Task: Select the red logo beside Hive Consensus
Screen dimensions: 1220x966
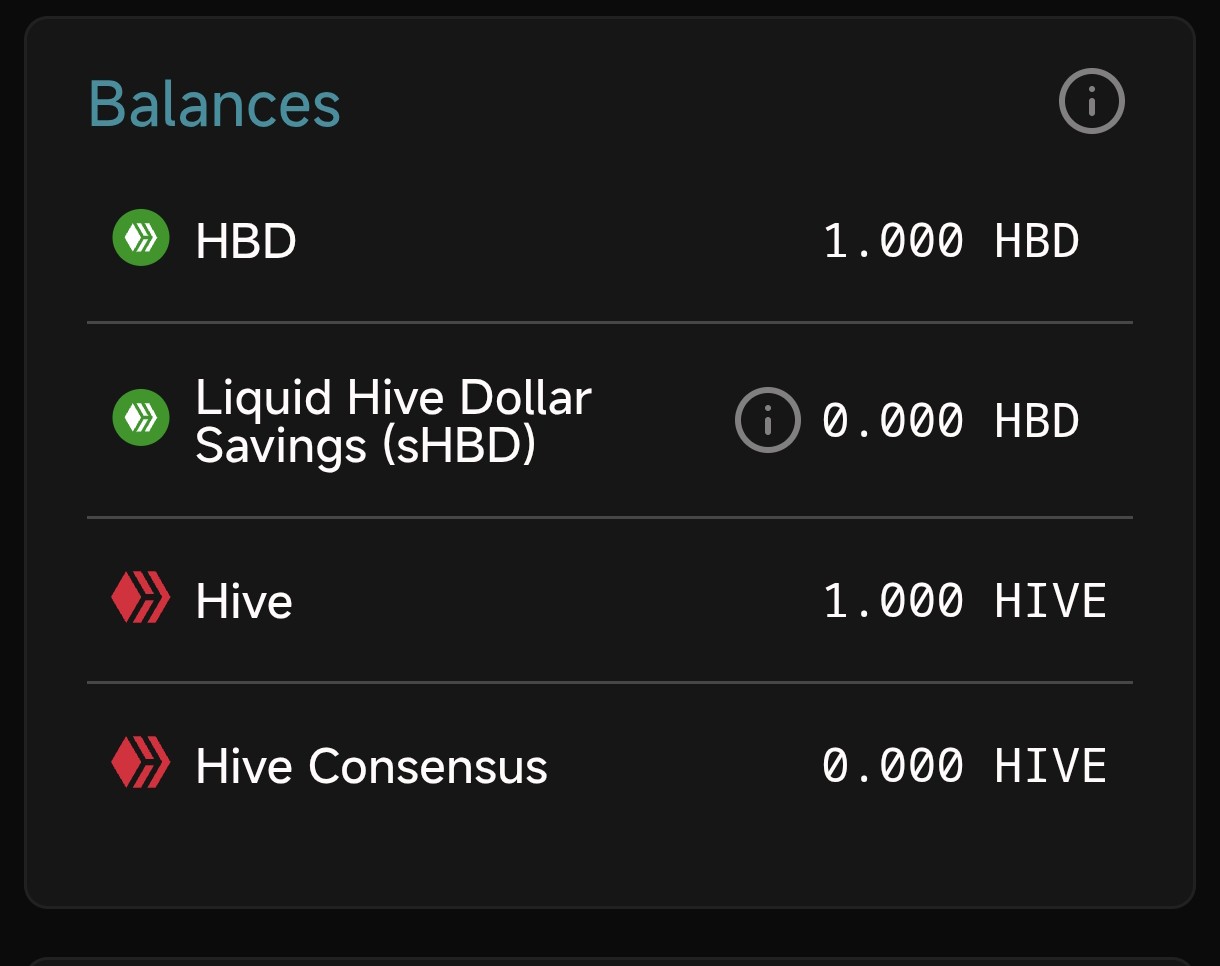Action: click(140, 762)
